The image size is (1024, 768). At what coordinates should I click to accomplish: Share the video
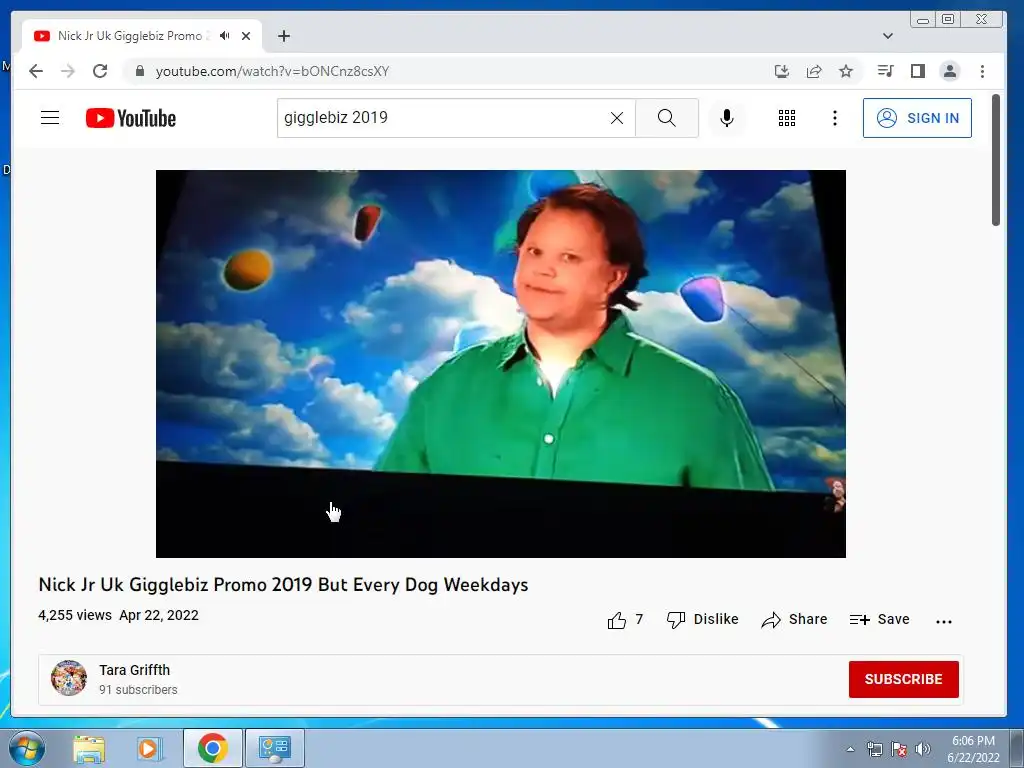(794, 620)
